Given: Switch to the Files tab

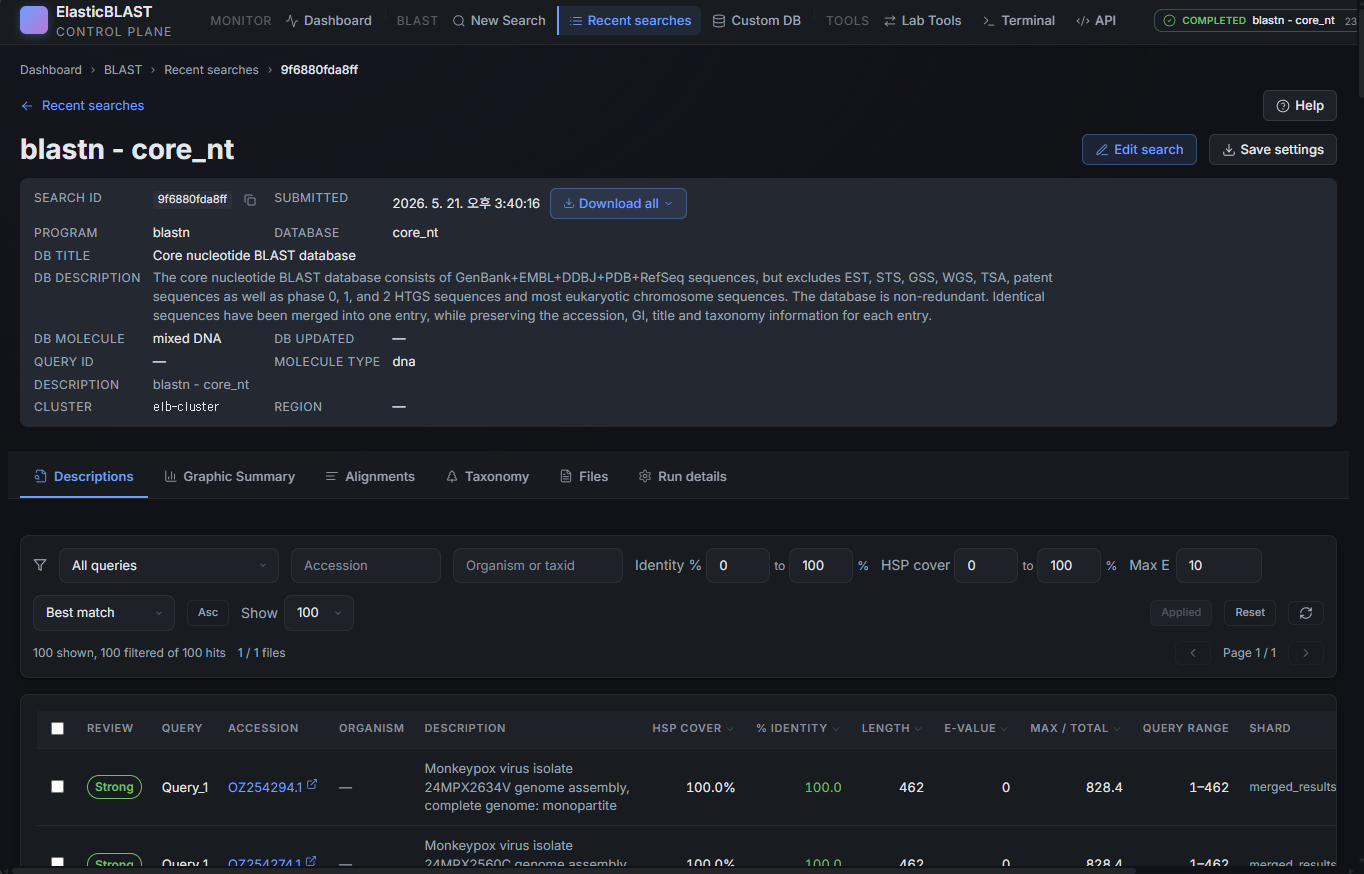Looking at the screenshot, I should 584,477.
